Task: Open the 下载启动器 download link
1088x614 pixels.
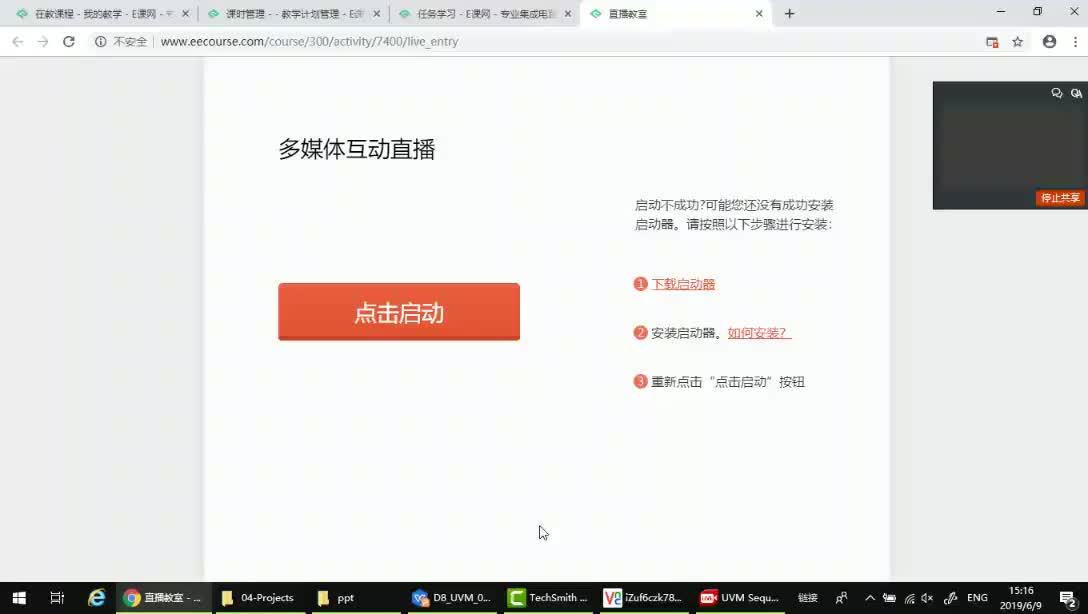Action: point(683,284)
